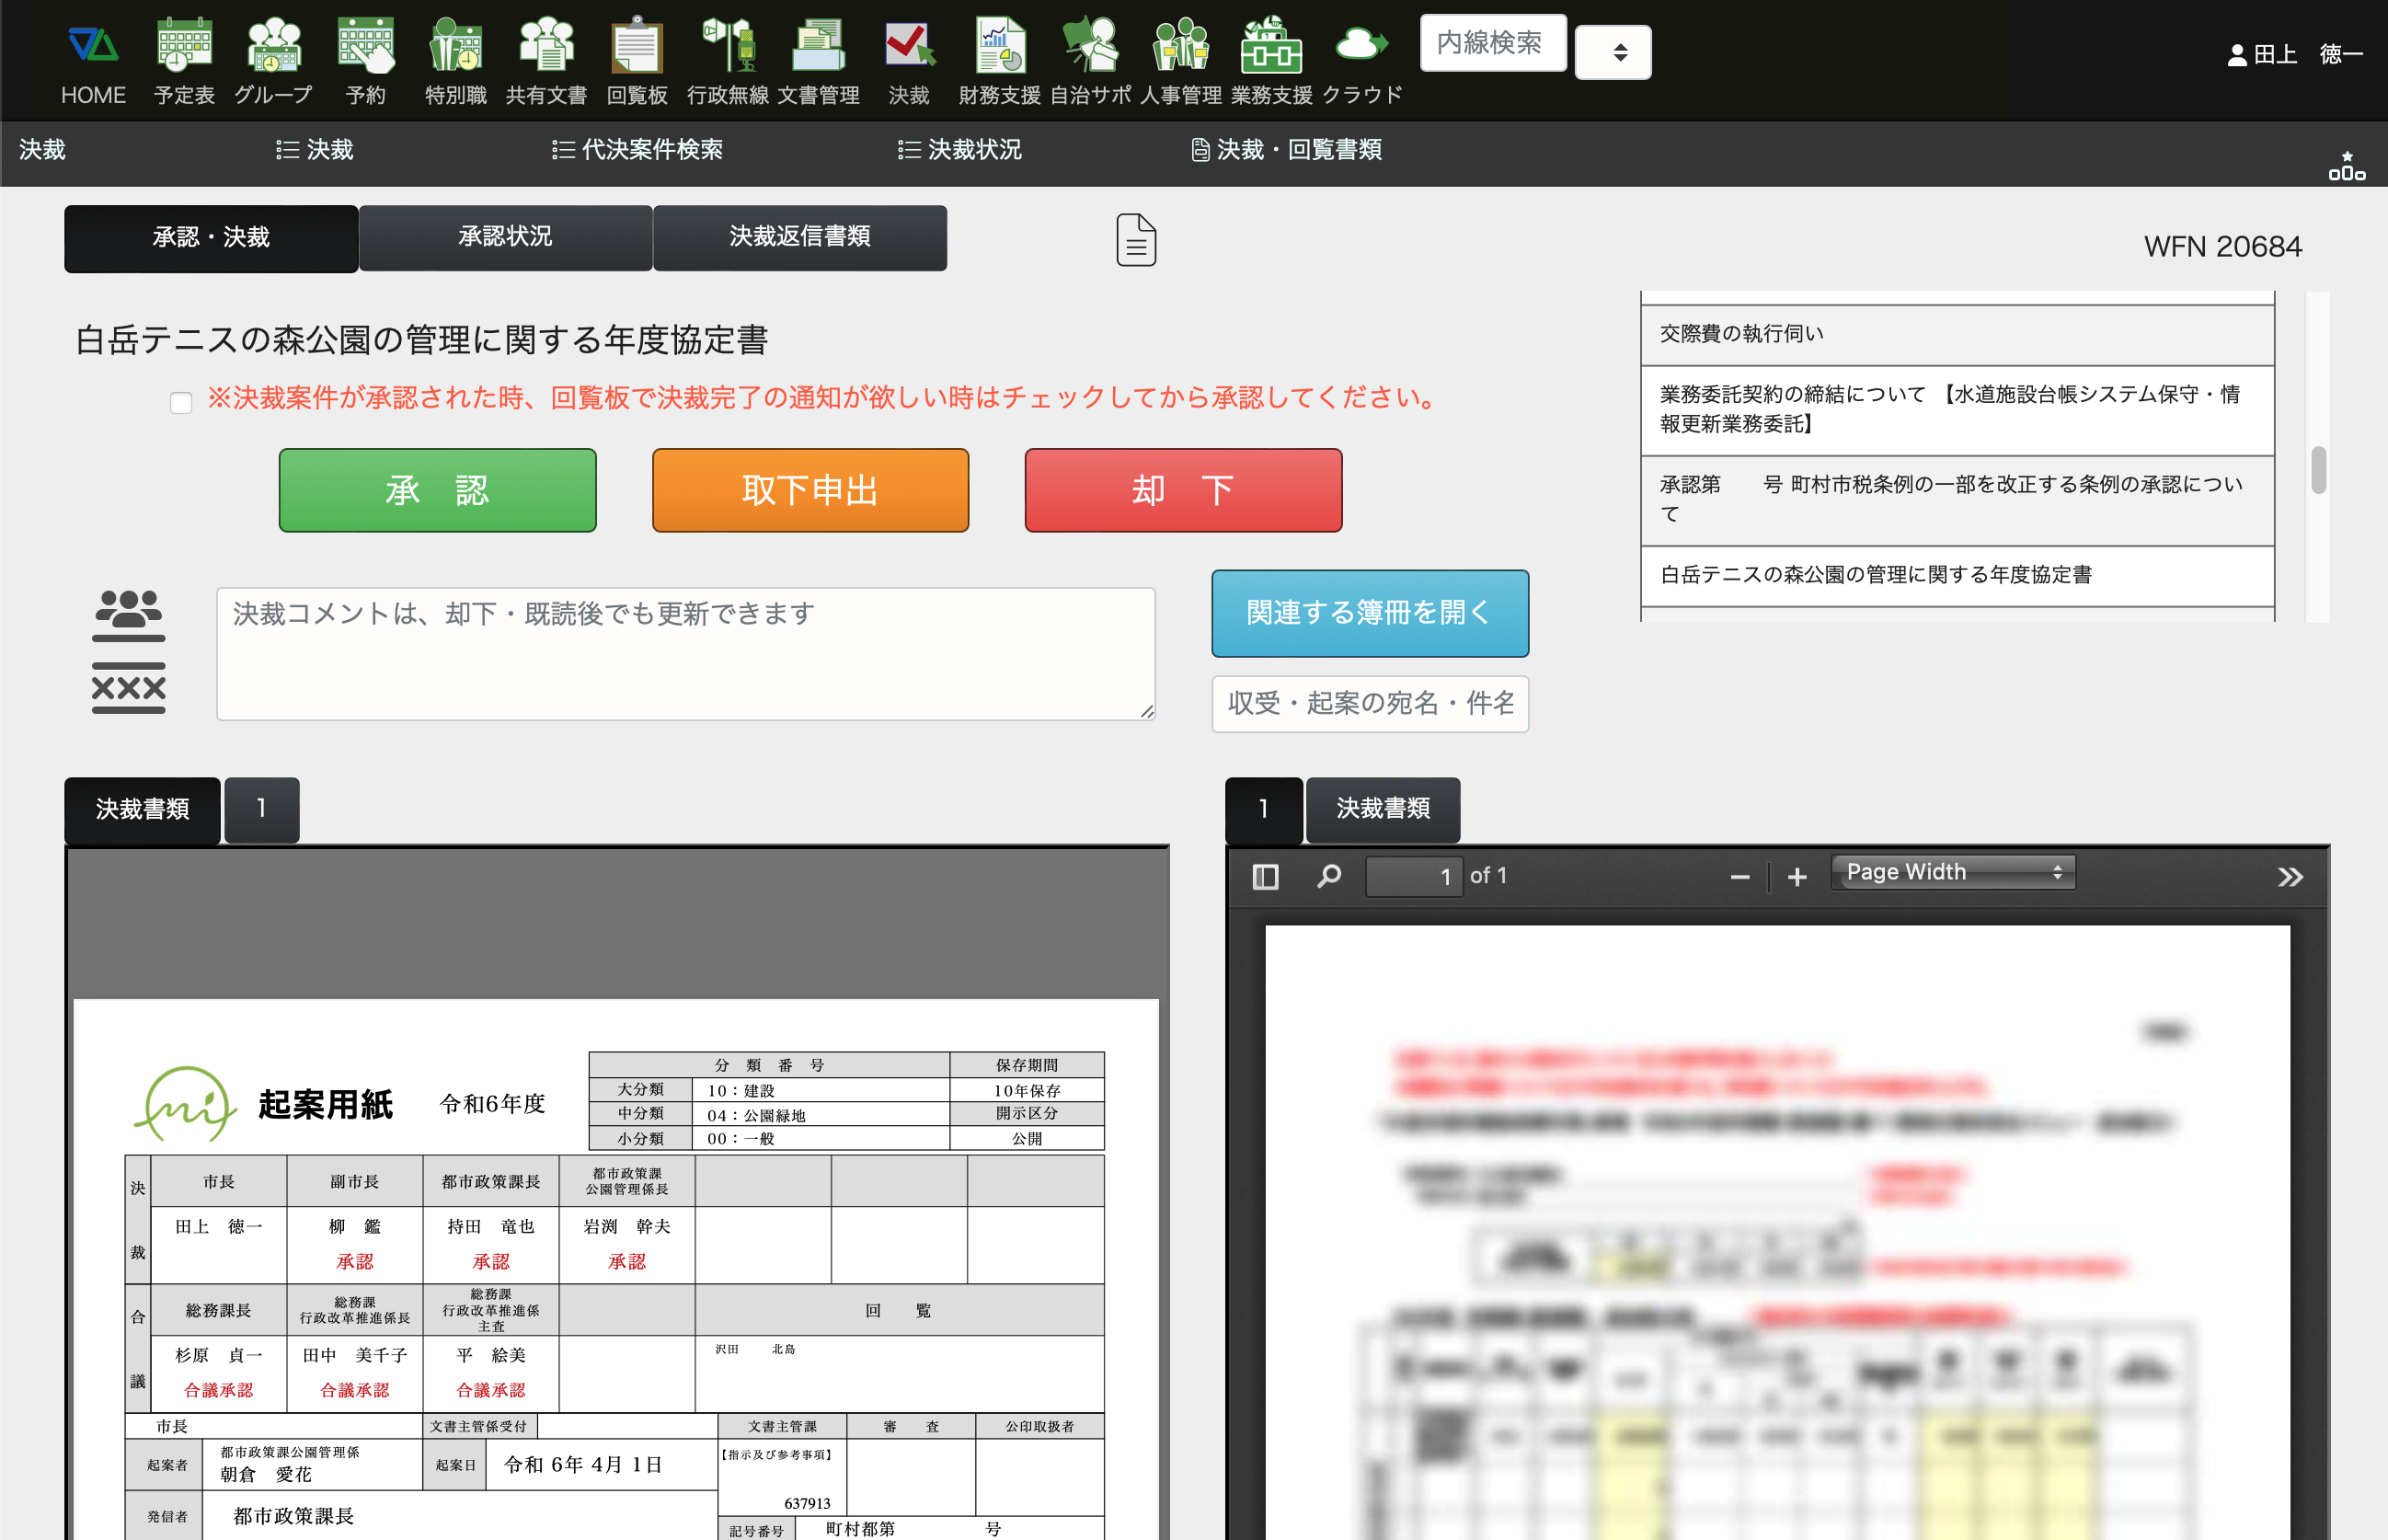Open the selector next to 内線検索
Screen dimensions: 2388x1540
pyautogui.click(x=1612, y=52)
